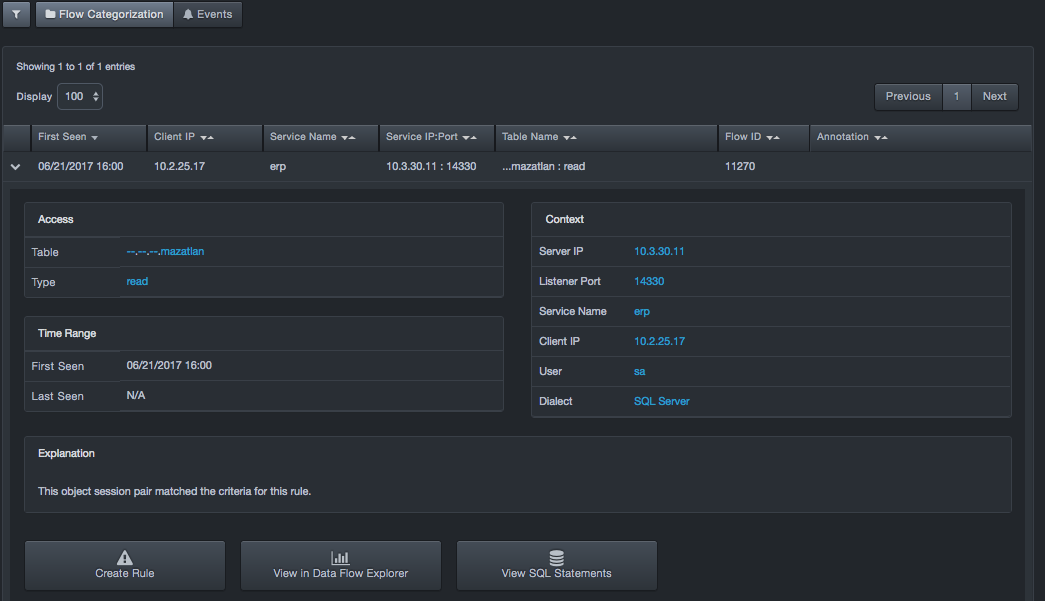
Task: Open the Display entries count dropdown
Action: pyautogui.click(x=80, y=97)
